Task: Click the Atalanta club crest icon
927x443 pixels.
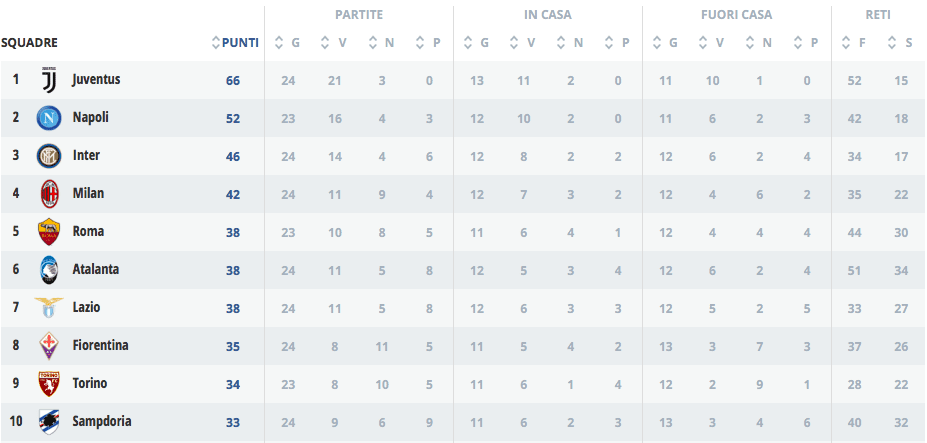Action: pyautogui.click(x=49, y=270)
